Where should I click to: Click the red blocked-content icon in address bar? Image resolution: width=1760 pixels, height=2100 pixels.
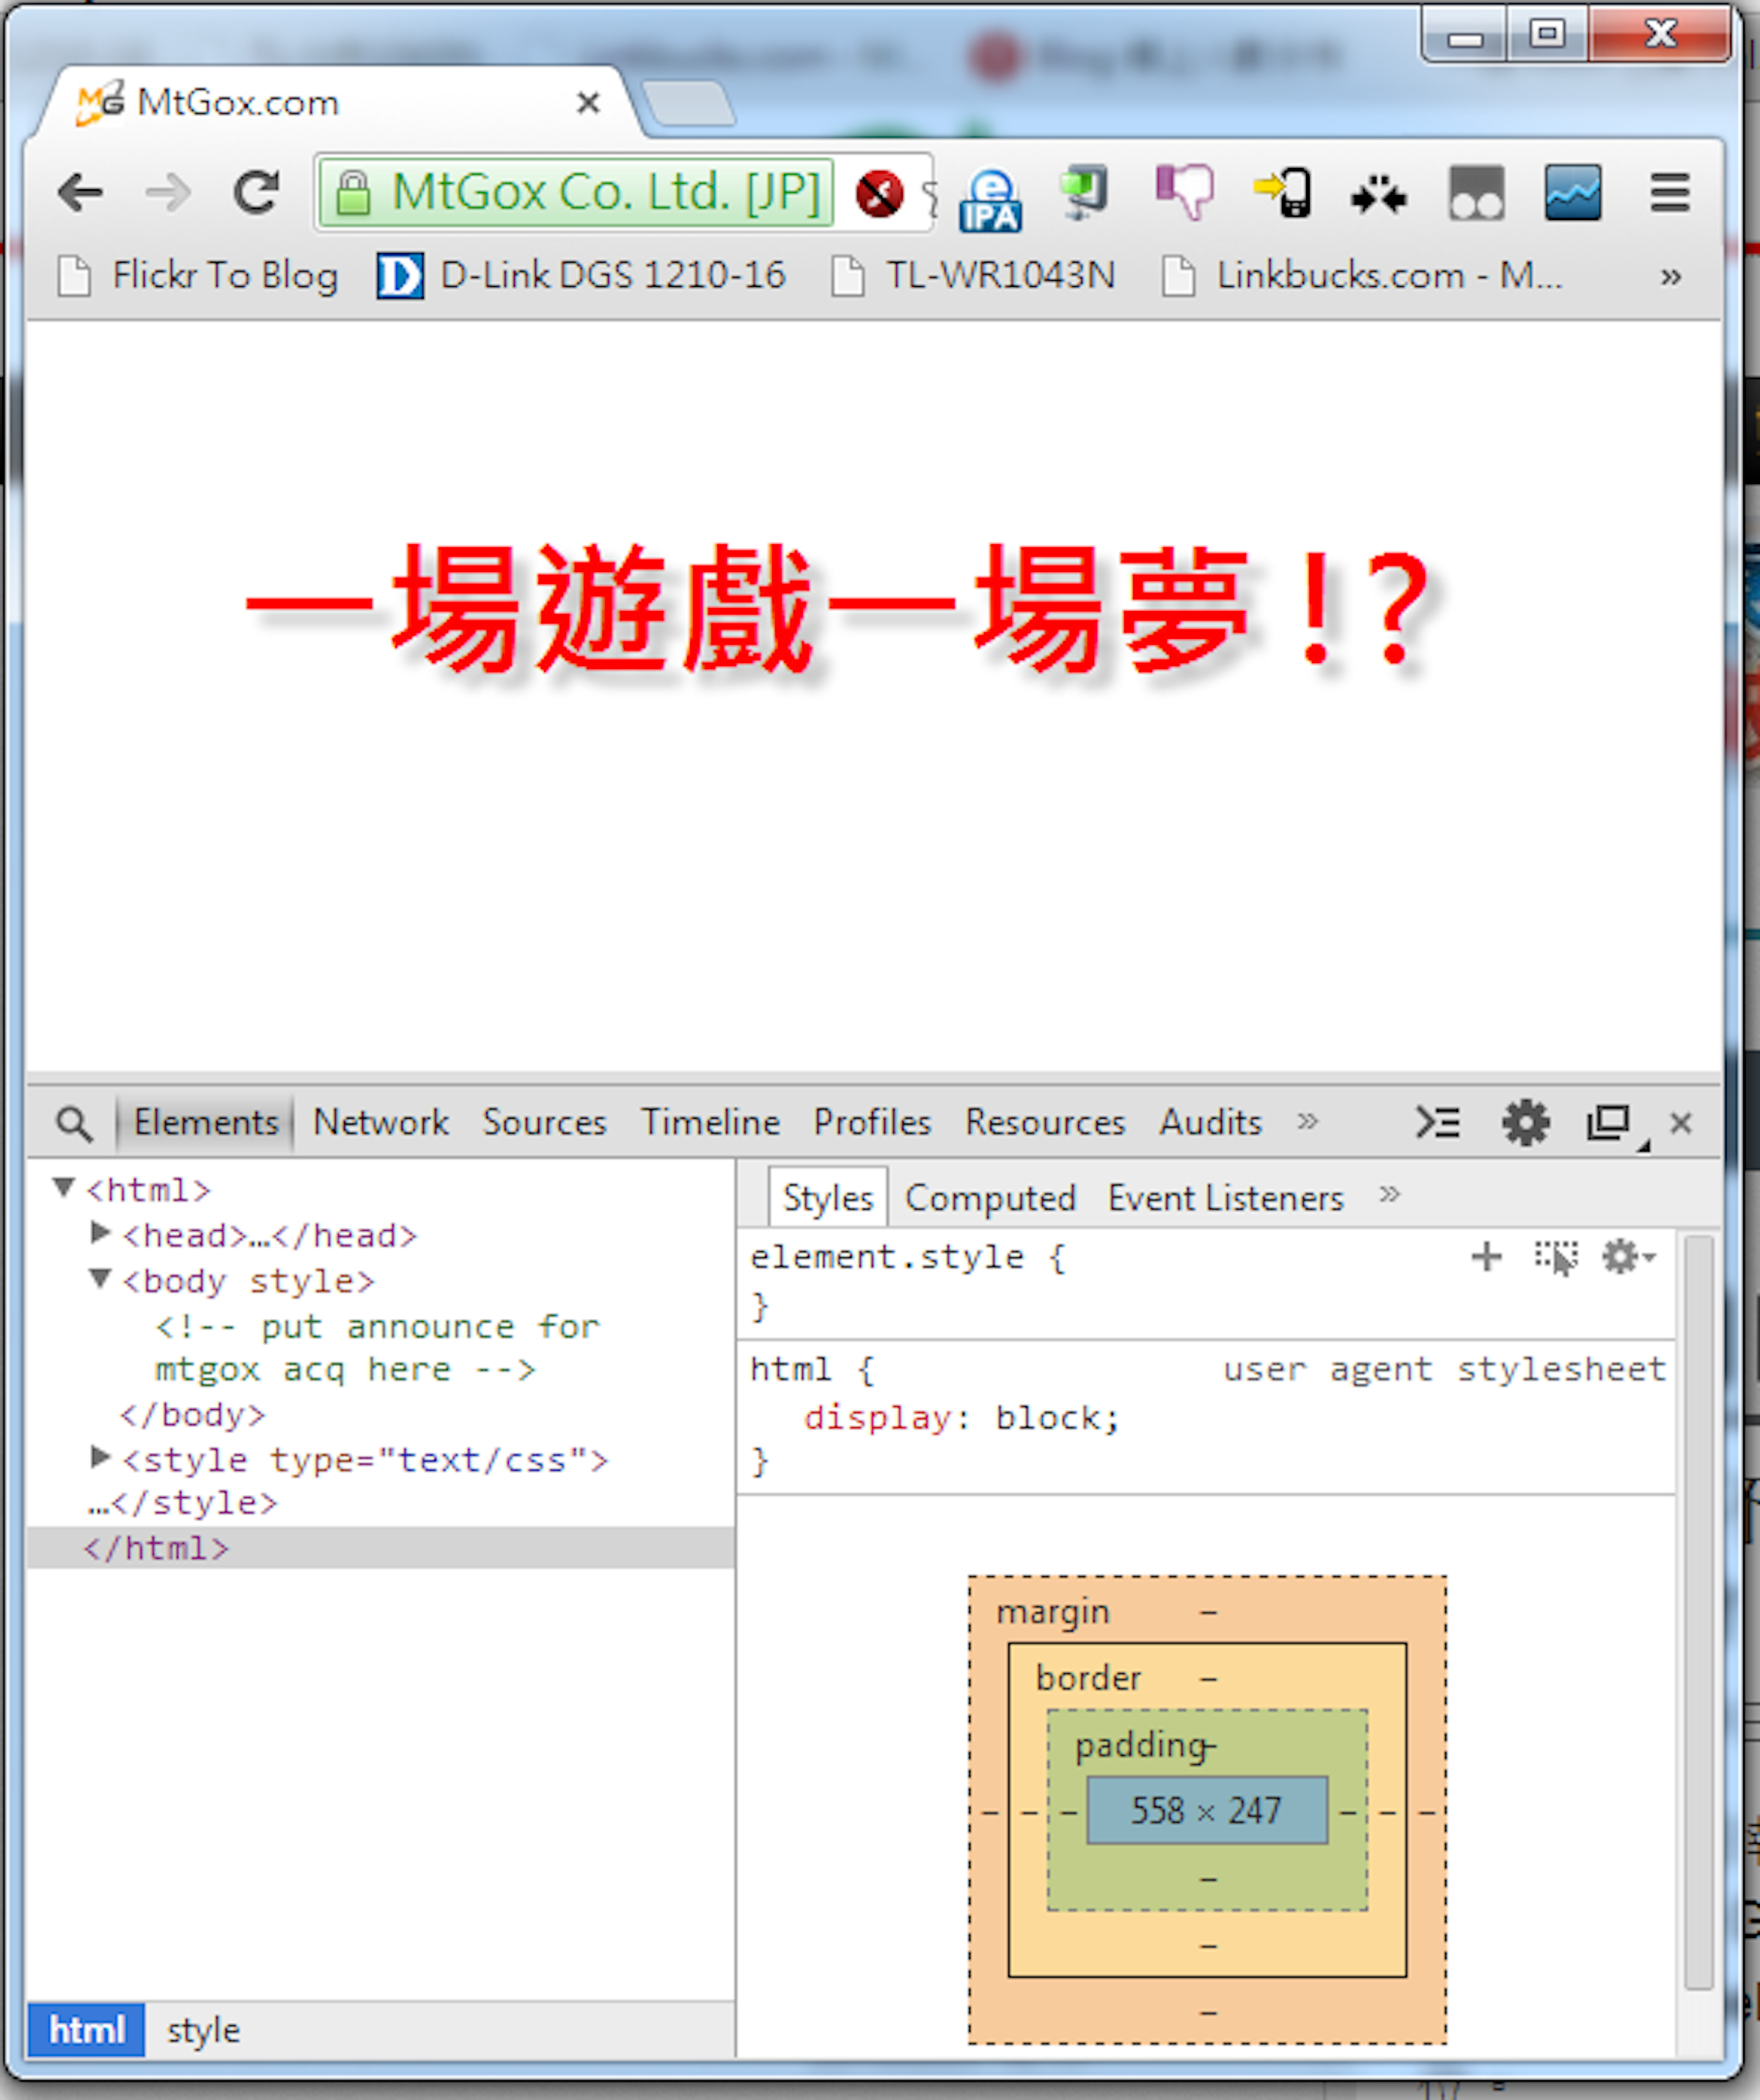pyautogui.click(x=879, y=194)
